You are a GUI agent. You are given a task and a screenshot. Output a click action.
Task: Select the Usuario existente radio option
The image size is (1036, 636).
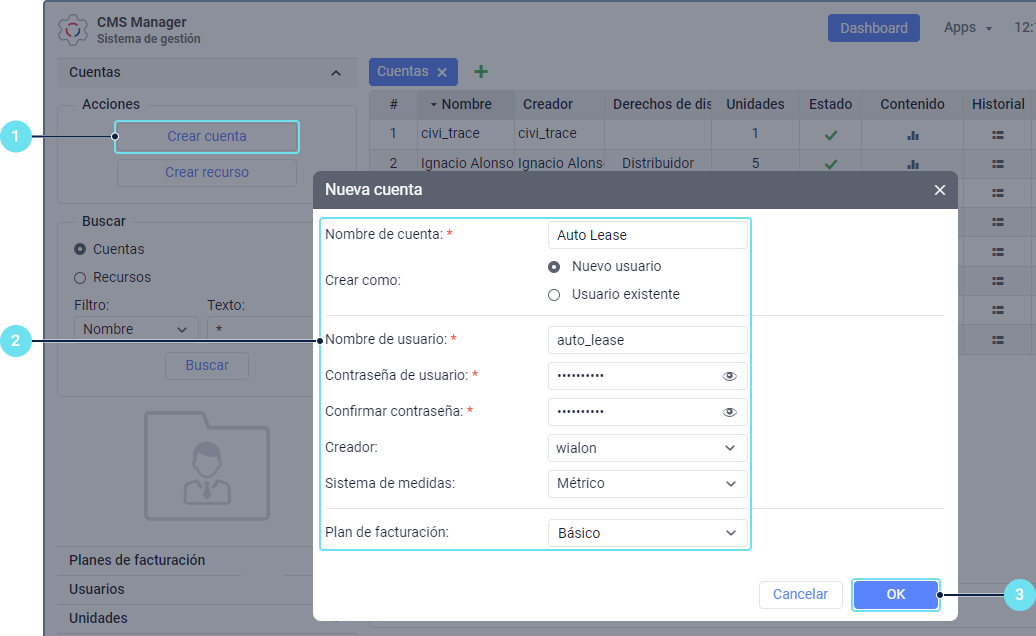(x=554, y=295)
